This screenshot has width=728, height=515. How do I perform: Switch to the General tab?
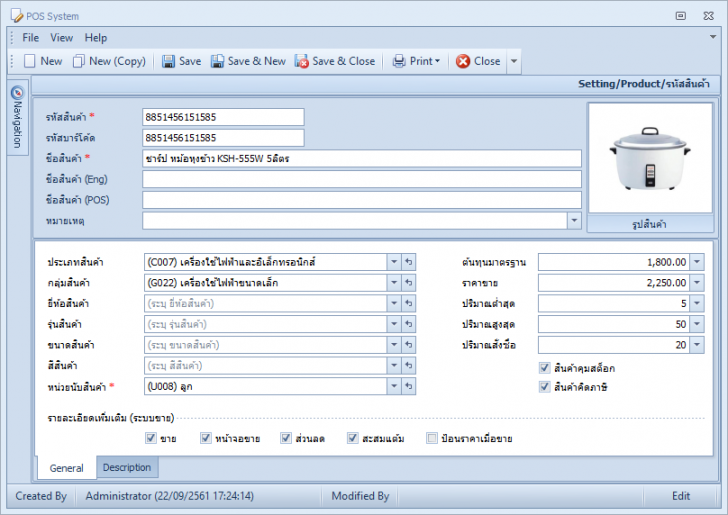point(66,468)
